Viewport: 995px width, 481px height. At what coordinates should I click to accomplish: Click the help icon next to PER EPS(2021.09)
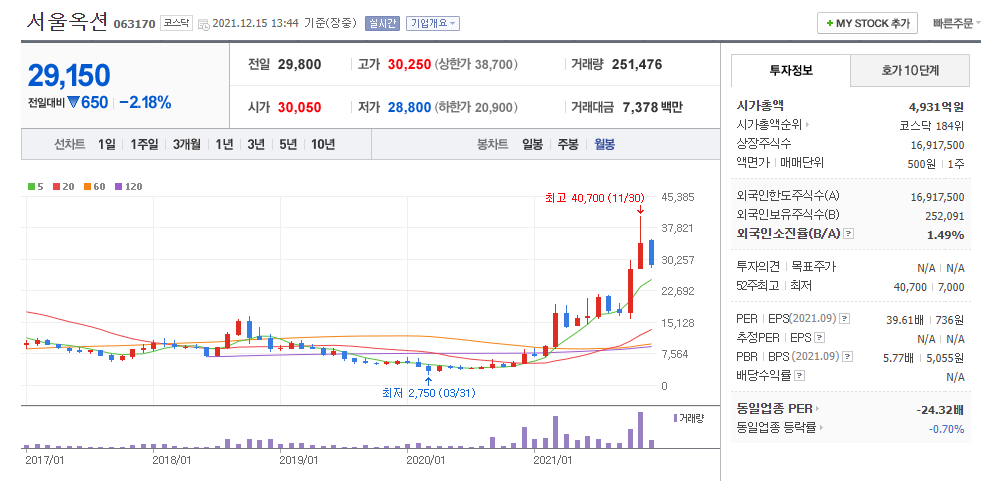click(845, 319)
